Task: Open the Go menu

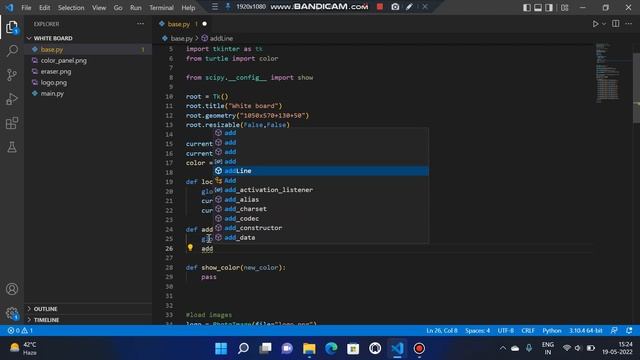Action: coord(118,8)
